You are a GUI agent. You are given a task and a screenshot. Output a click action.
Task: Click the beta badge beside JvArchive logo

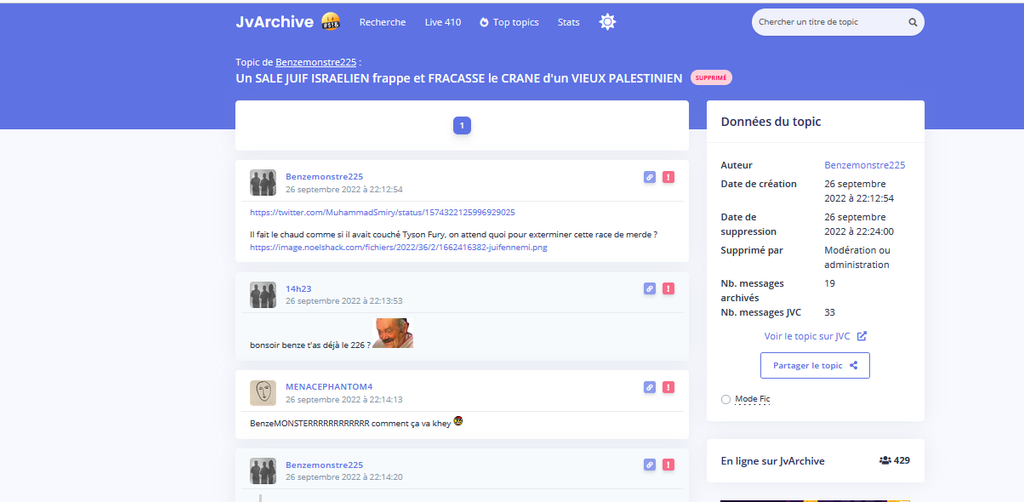(x=332, y=22)
